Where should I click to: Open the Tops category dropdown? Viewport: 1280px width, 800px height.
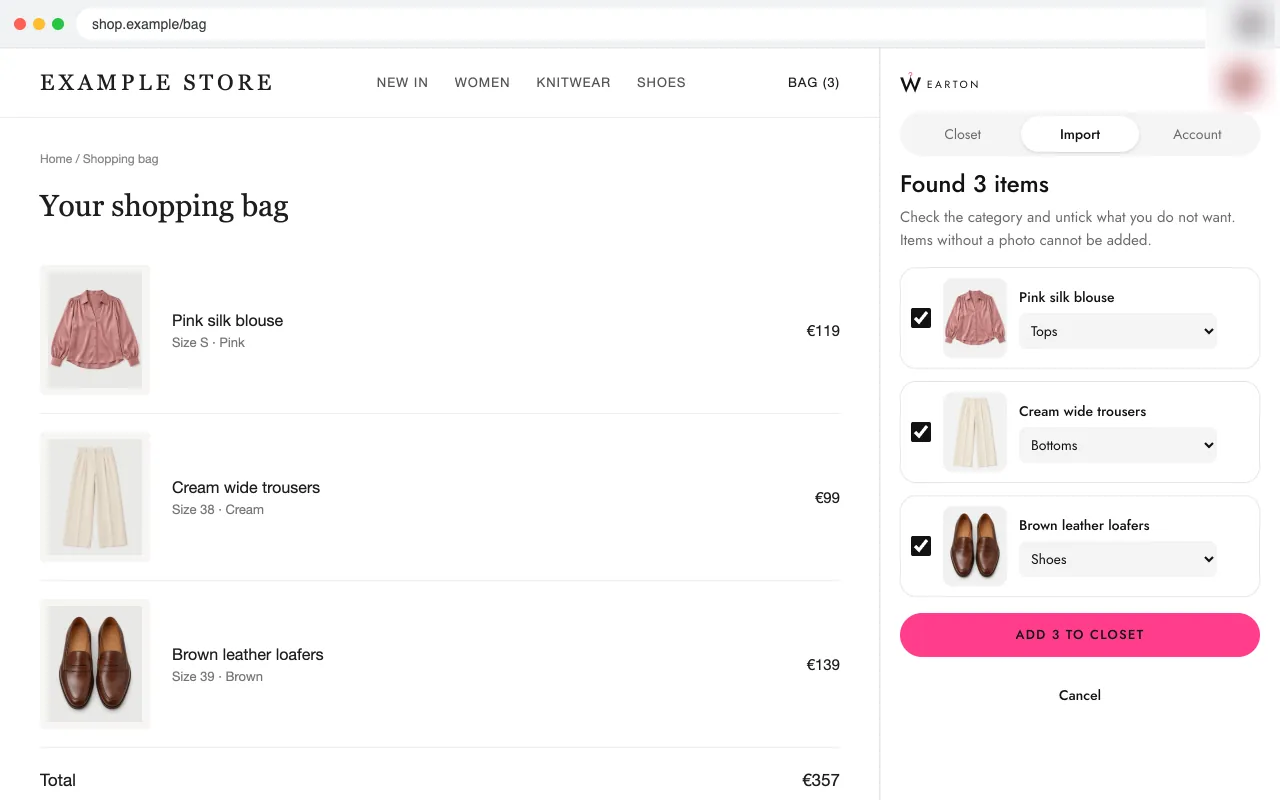pyautogui.click(x=1118, y=332)
